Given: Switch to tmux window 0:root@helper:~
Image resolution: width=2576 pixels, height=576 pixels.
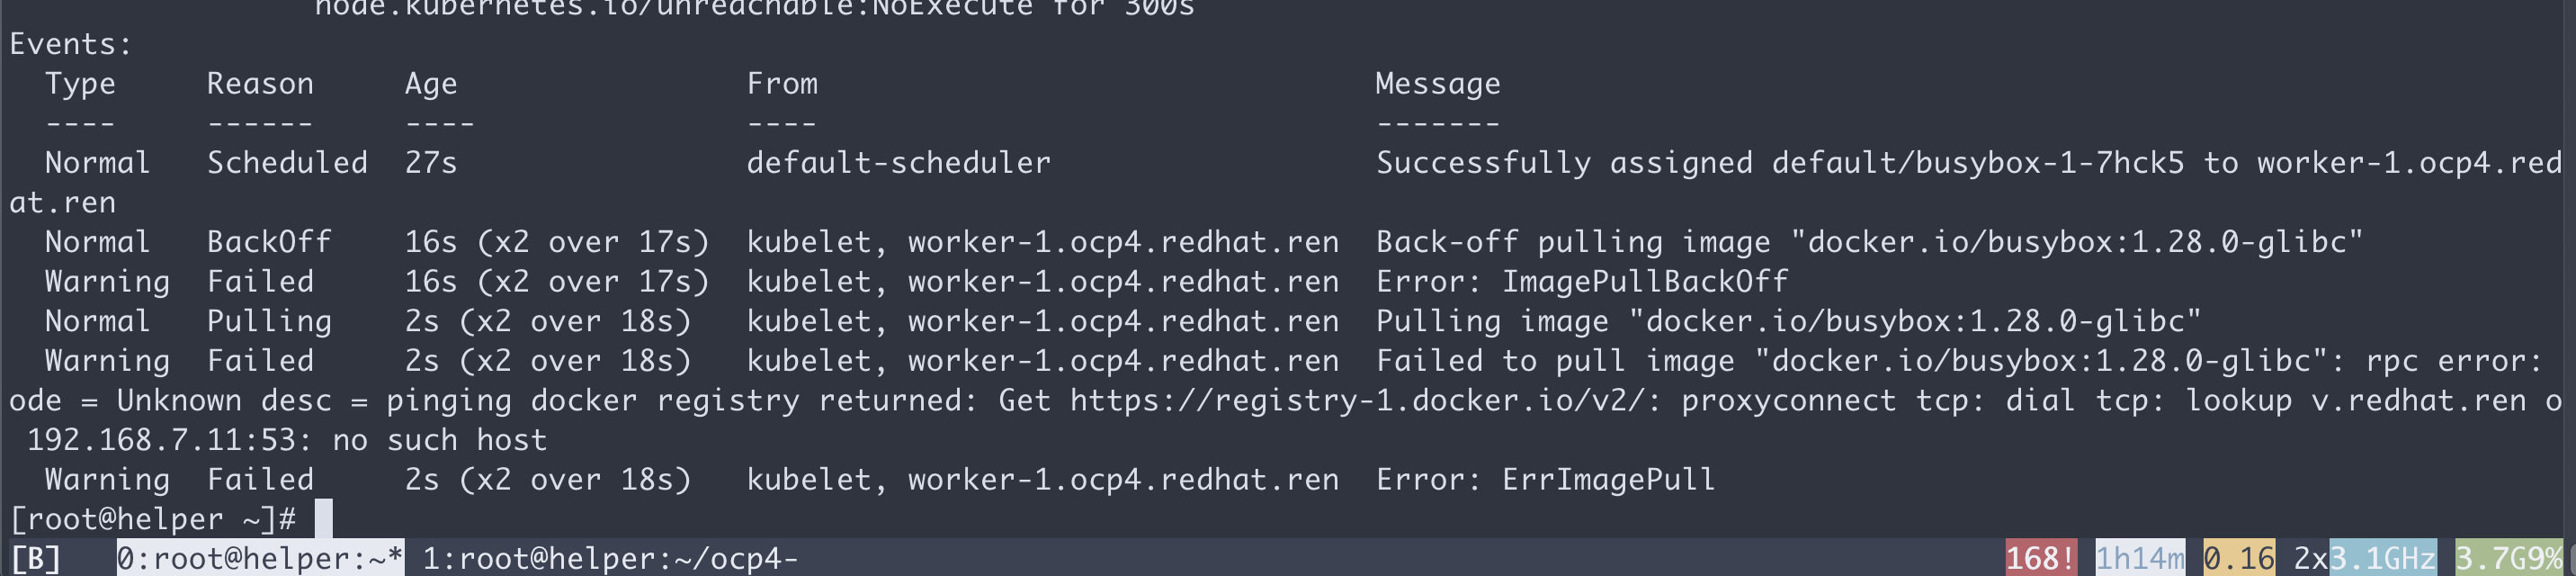Looking at the screenshot, I should tap(260, 558).
